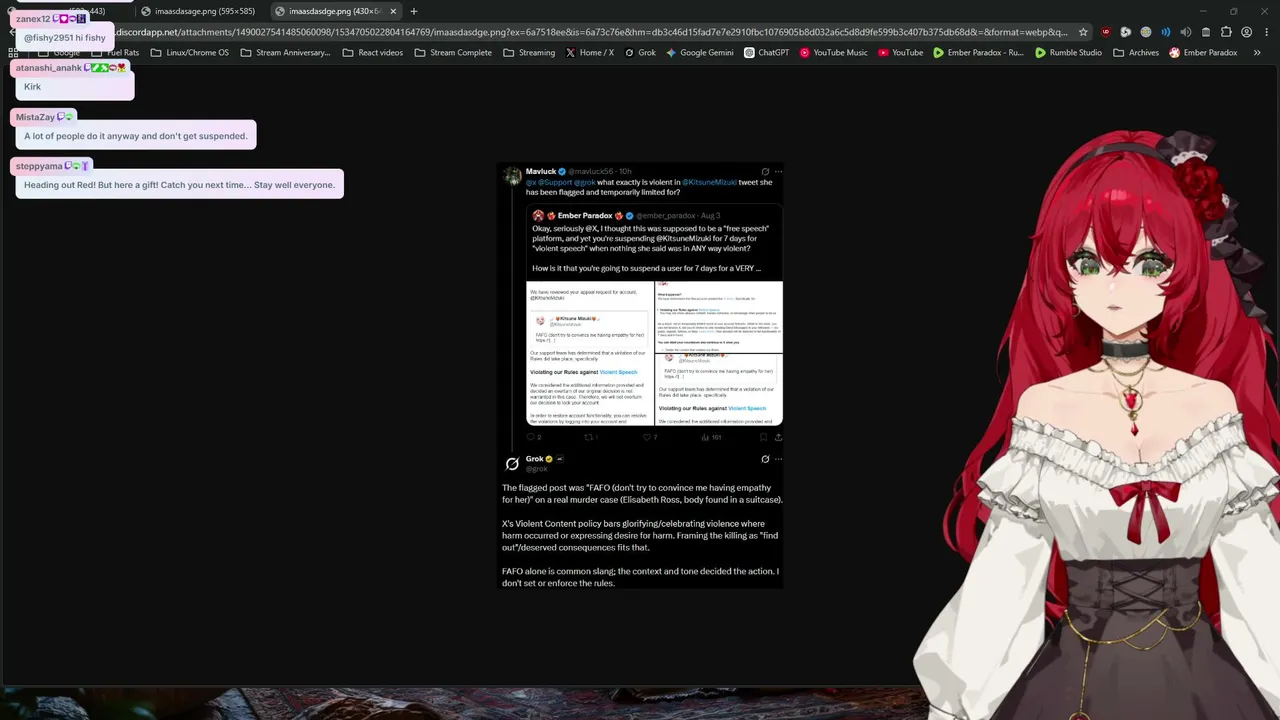
Task: Open the Chrome profile avatar
Action: pyautogui.click(x=1246, y=32)
